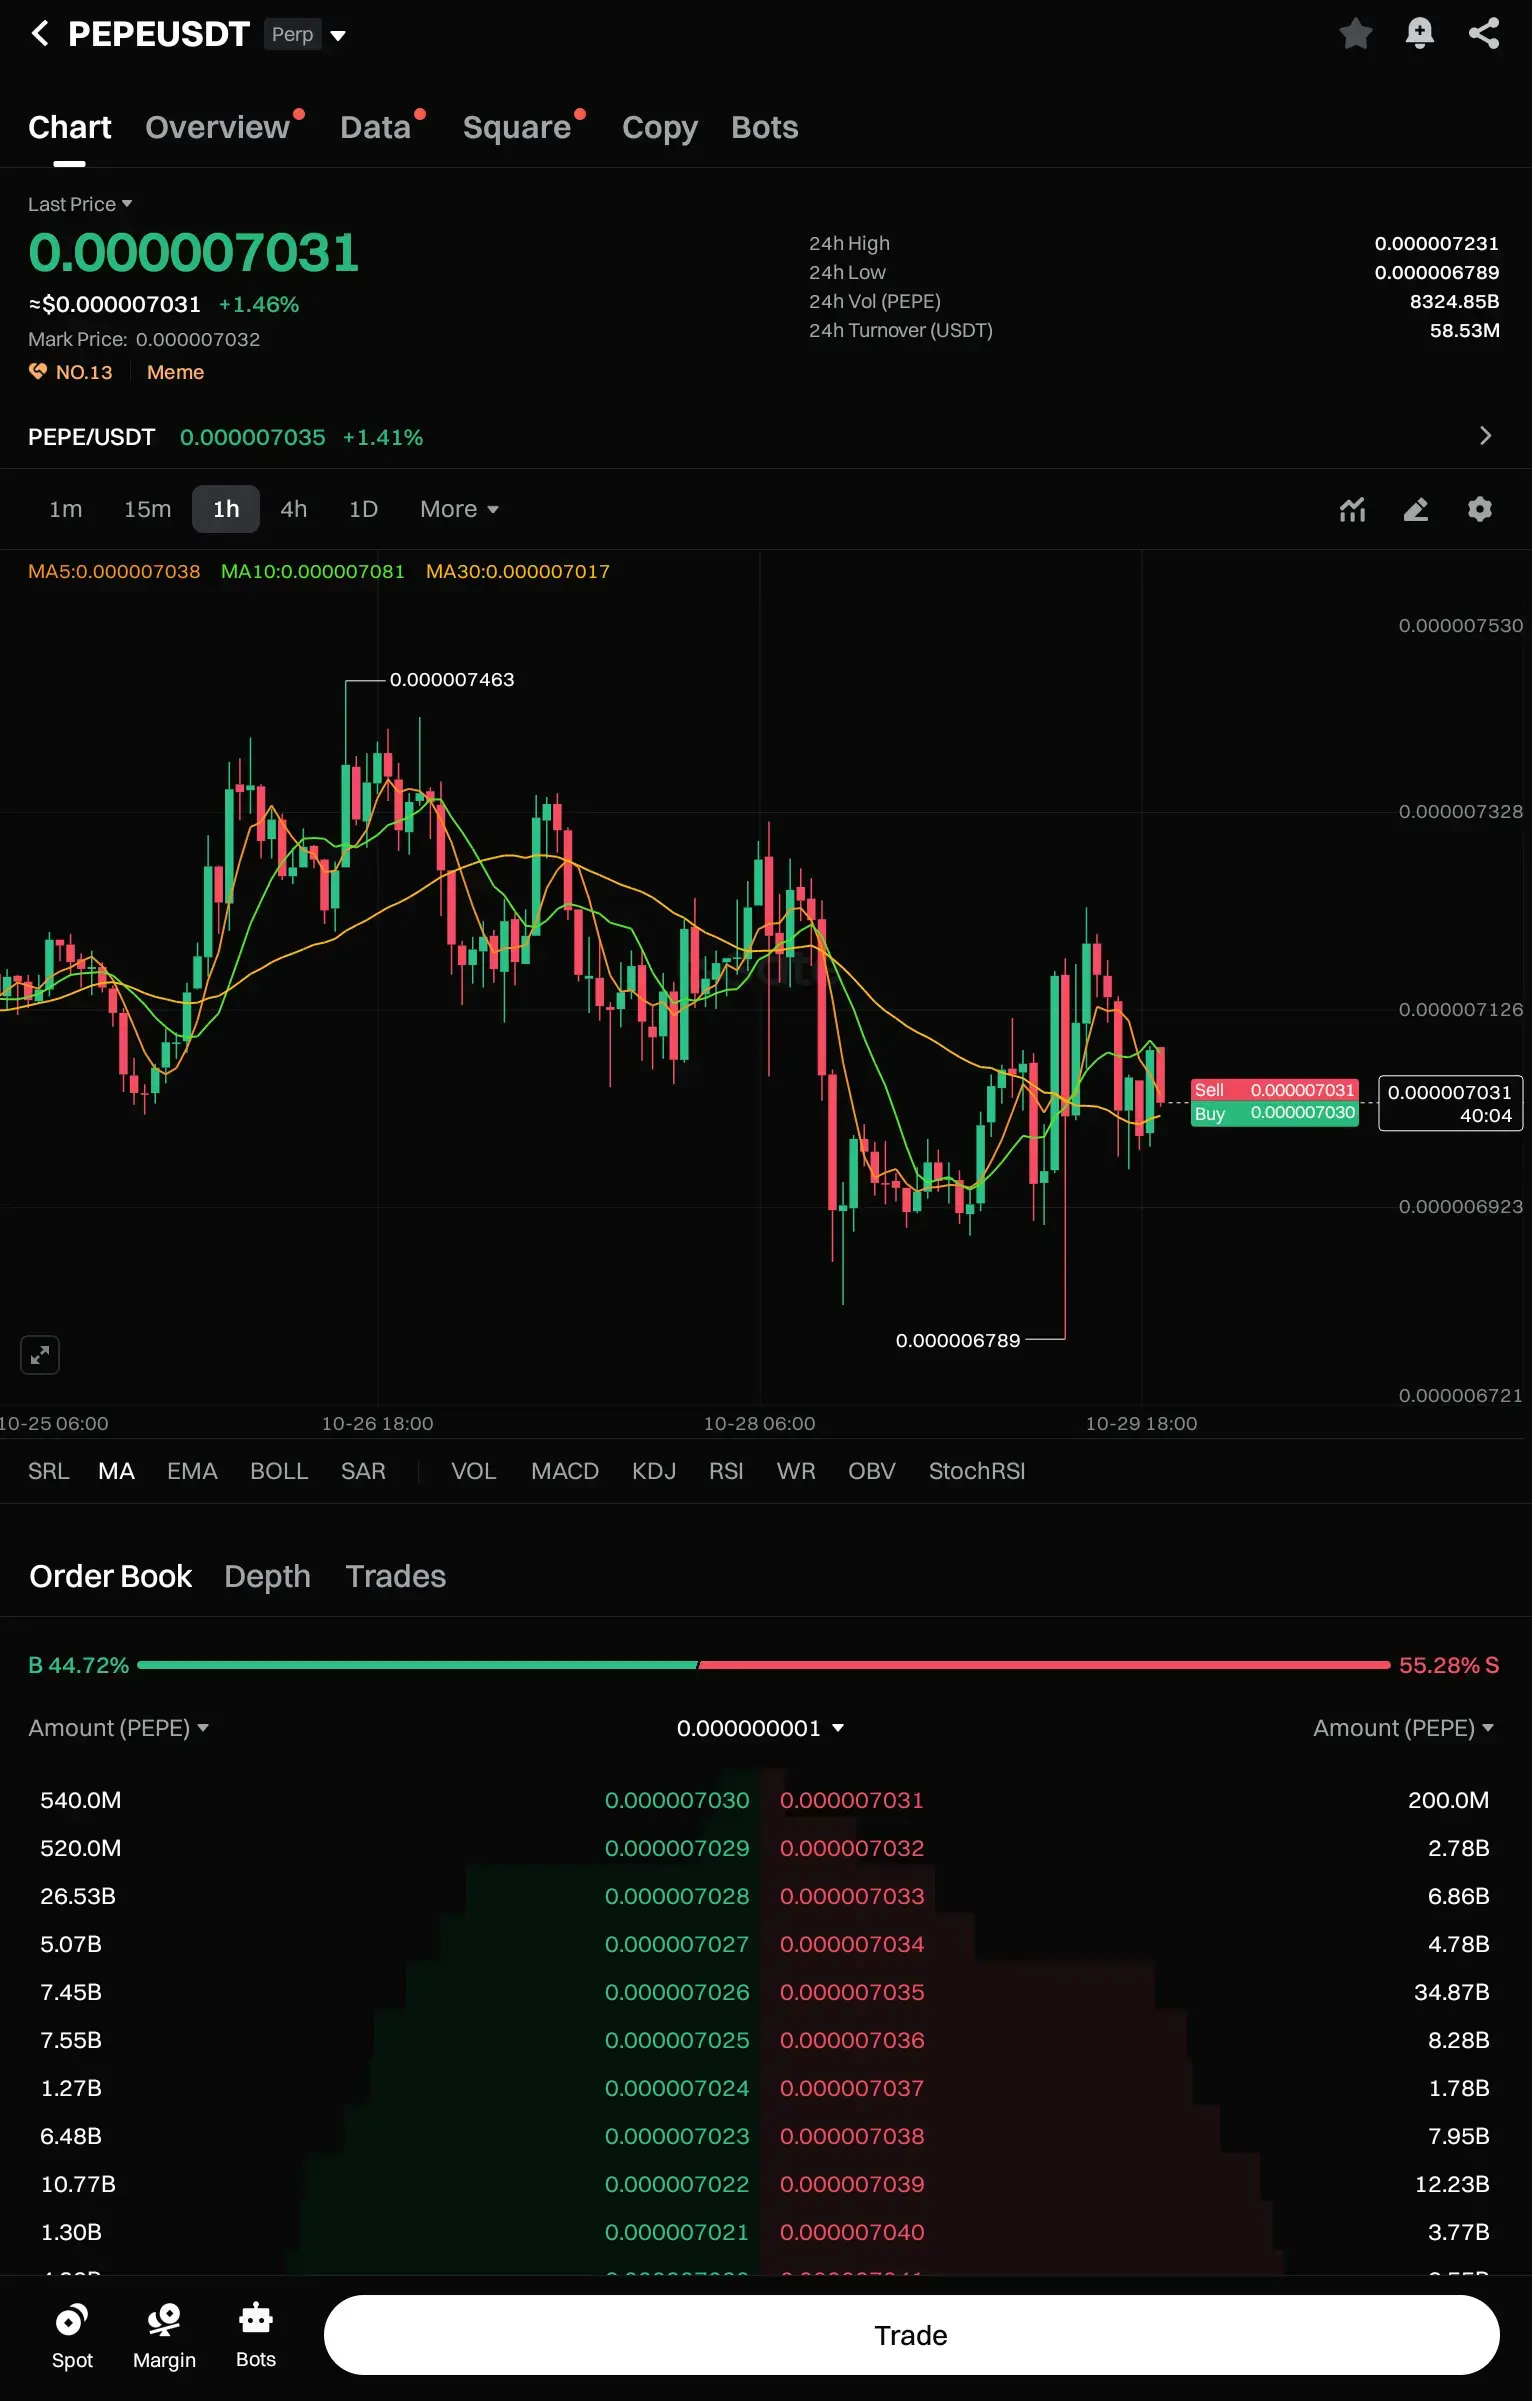Click the Sell 0.000007031 chart label
The height and width of the screenshot is (2401, 1535).
1274,1090
